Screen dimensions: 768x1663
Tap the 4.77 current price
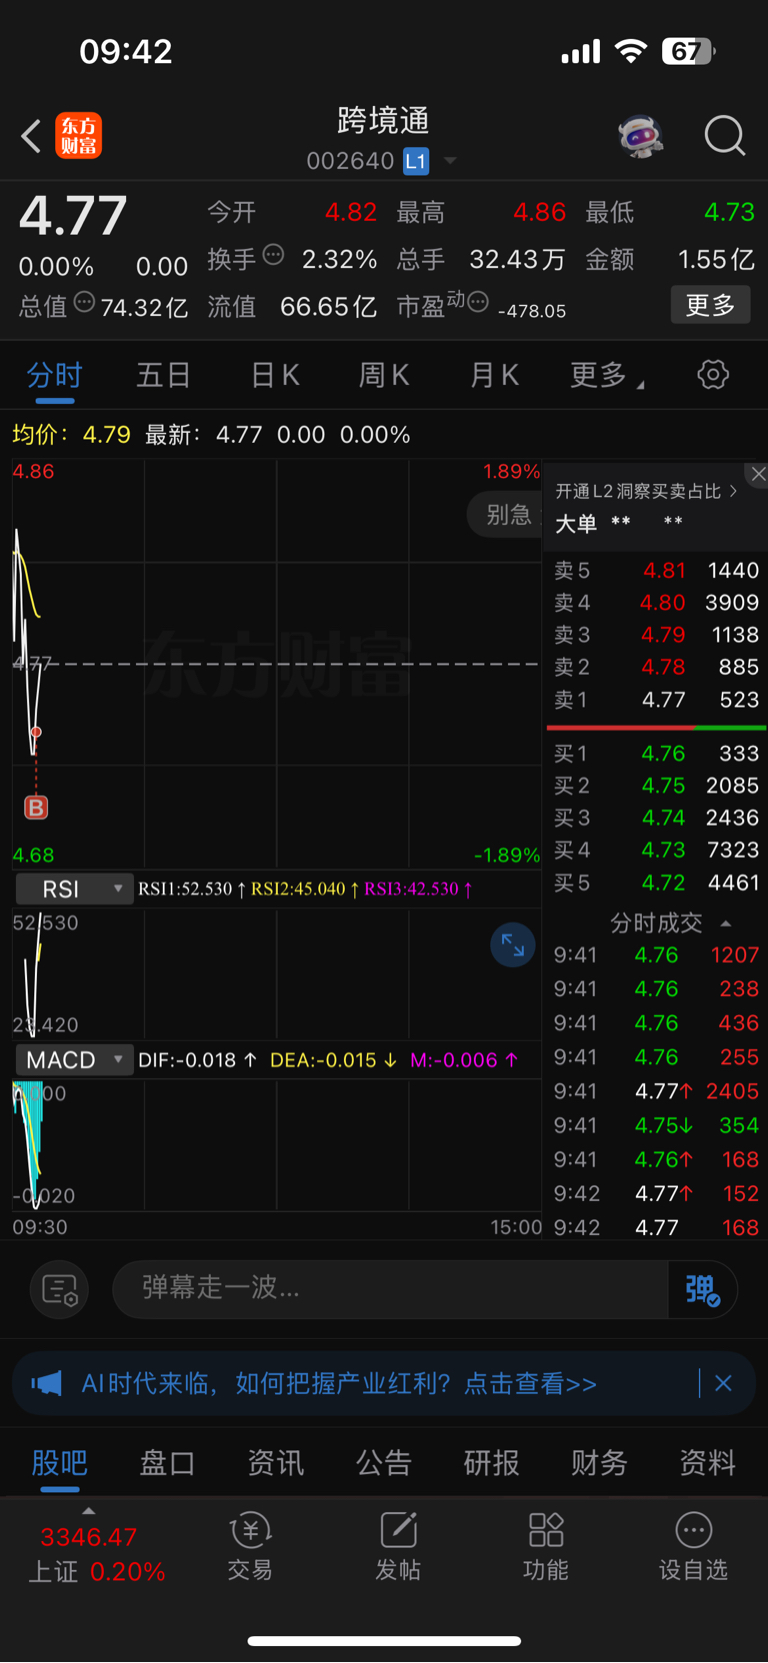pyautogui.click(x=73, y=215)
